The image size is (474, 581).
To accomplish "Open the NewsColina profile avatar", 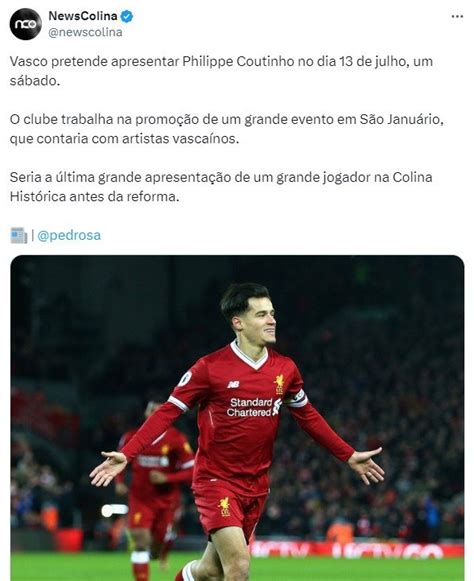I will pos(26,24).
